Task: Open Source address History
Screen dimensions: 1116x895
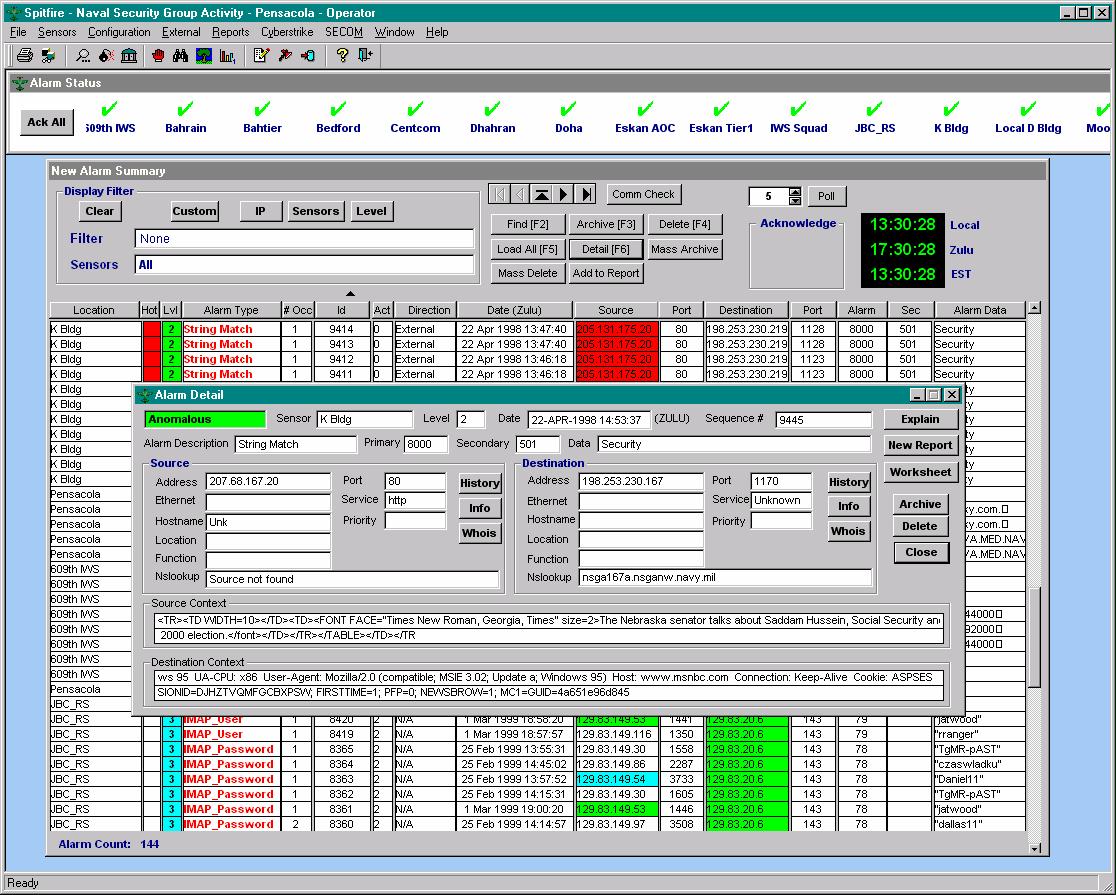Action: click(480, 483)
